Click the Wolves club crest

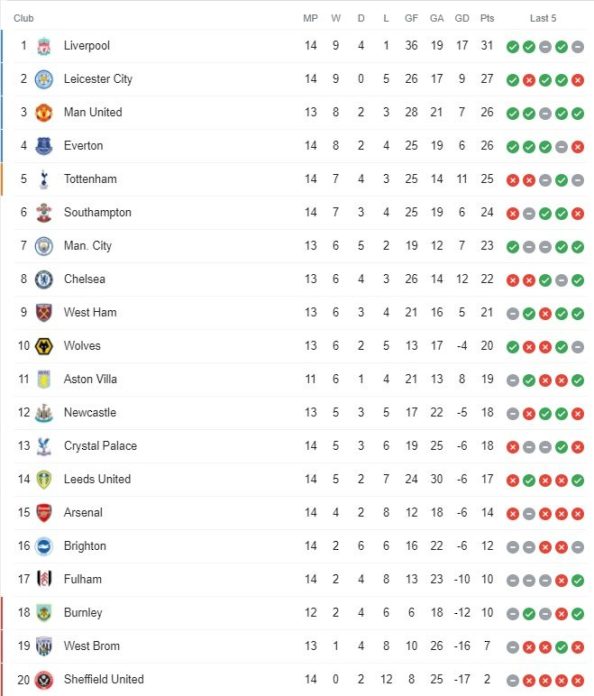tap(44, 346)
